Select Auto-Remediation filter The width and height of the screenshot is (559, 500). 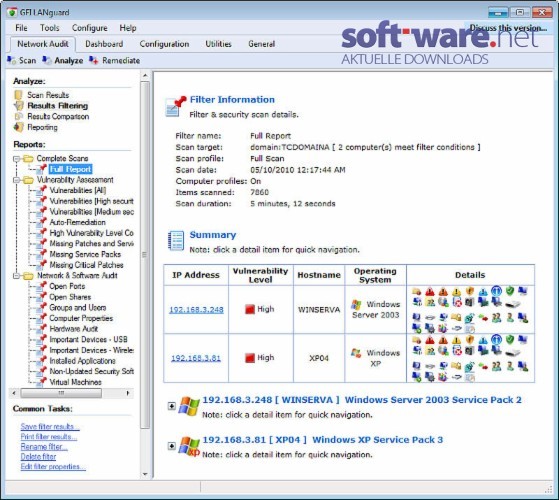point(77,222)
